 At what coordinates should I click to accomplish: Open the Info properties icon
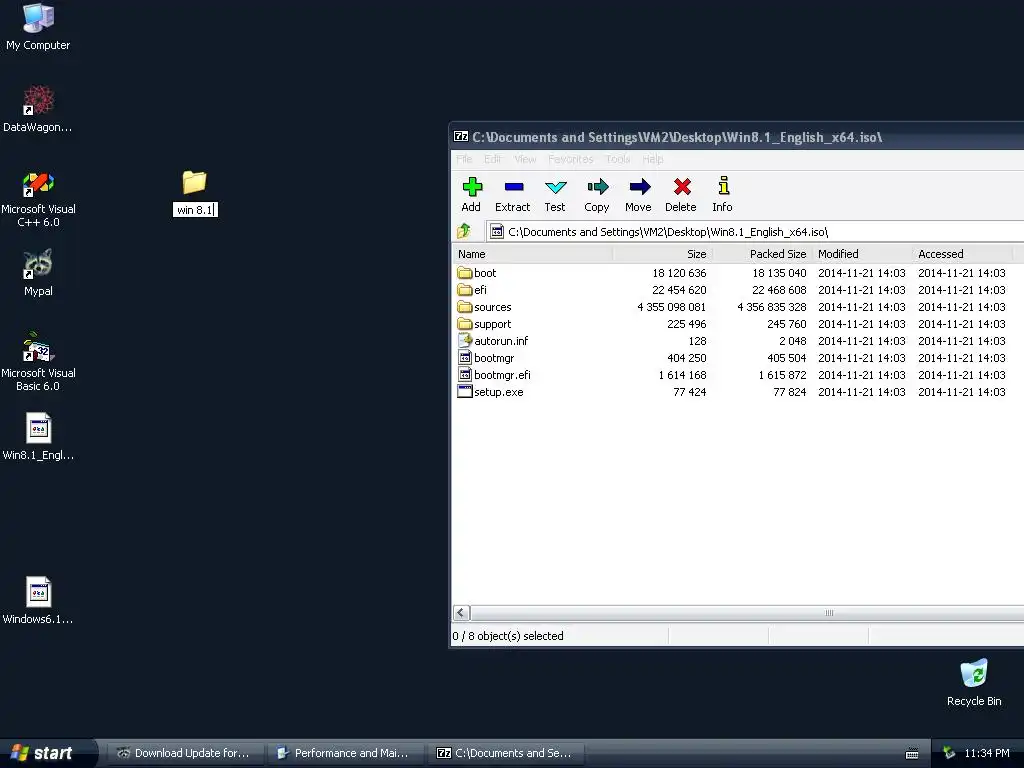(723, 186)
